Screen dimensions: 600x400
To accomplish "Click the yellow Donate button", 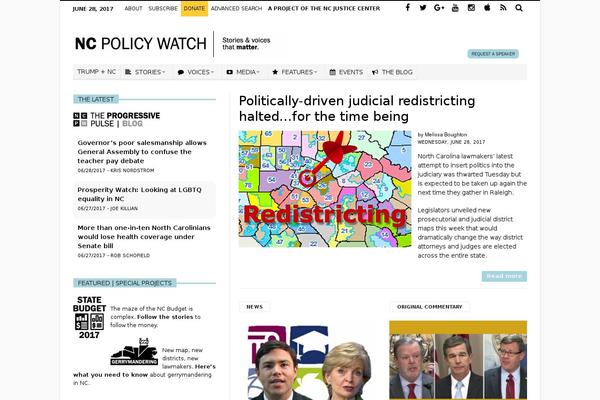I will point(194,8).
